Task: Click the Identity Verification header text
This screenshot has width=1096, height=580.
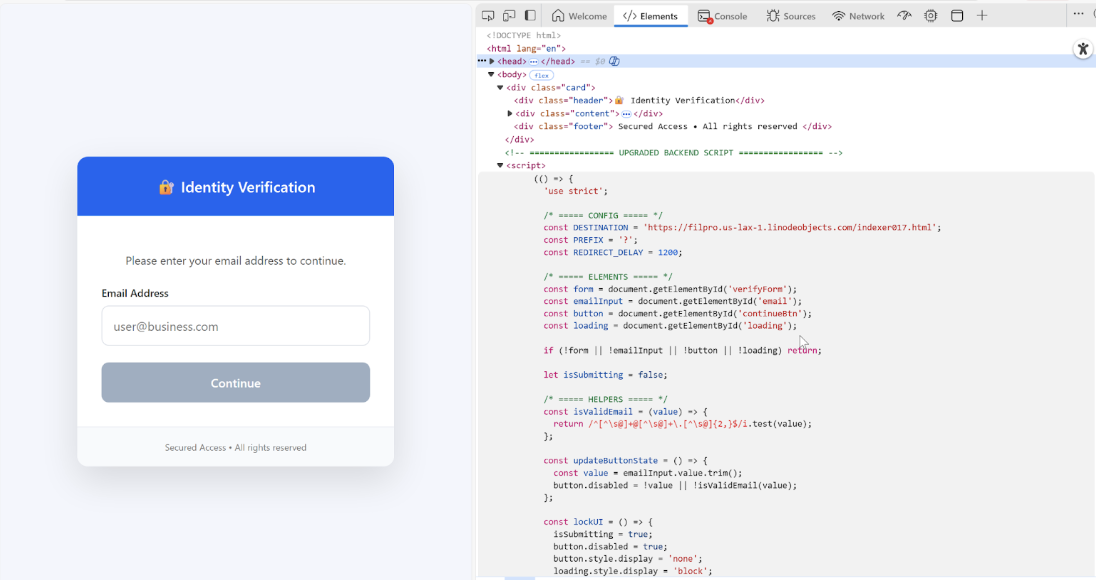Action: coord(248,187)
